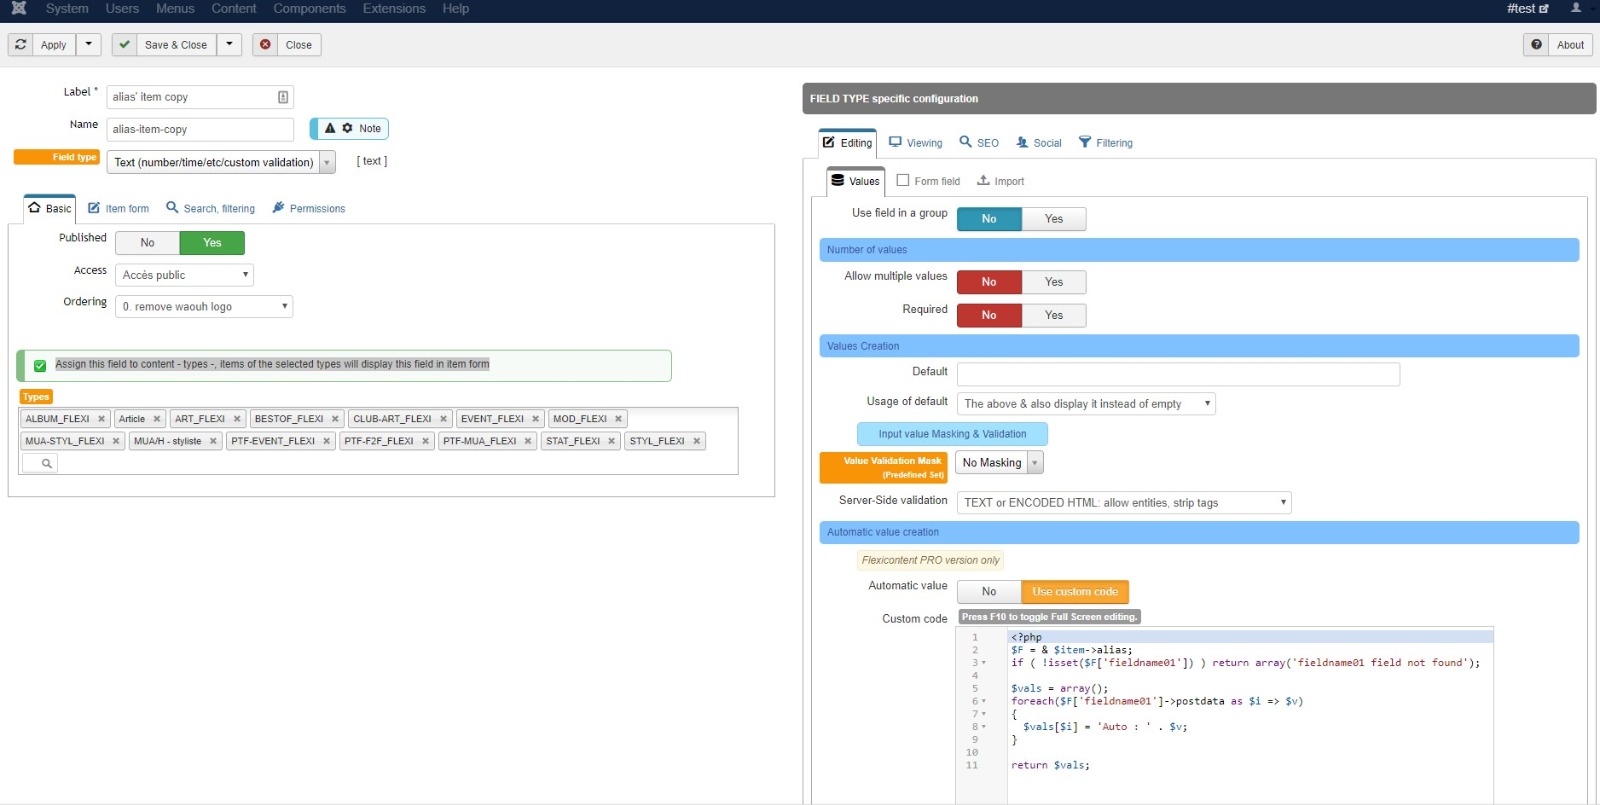Open the Server-Side validation dropdown
This screenshot has height=805, width=1600.
coord(1124,503)
